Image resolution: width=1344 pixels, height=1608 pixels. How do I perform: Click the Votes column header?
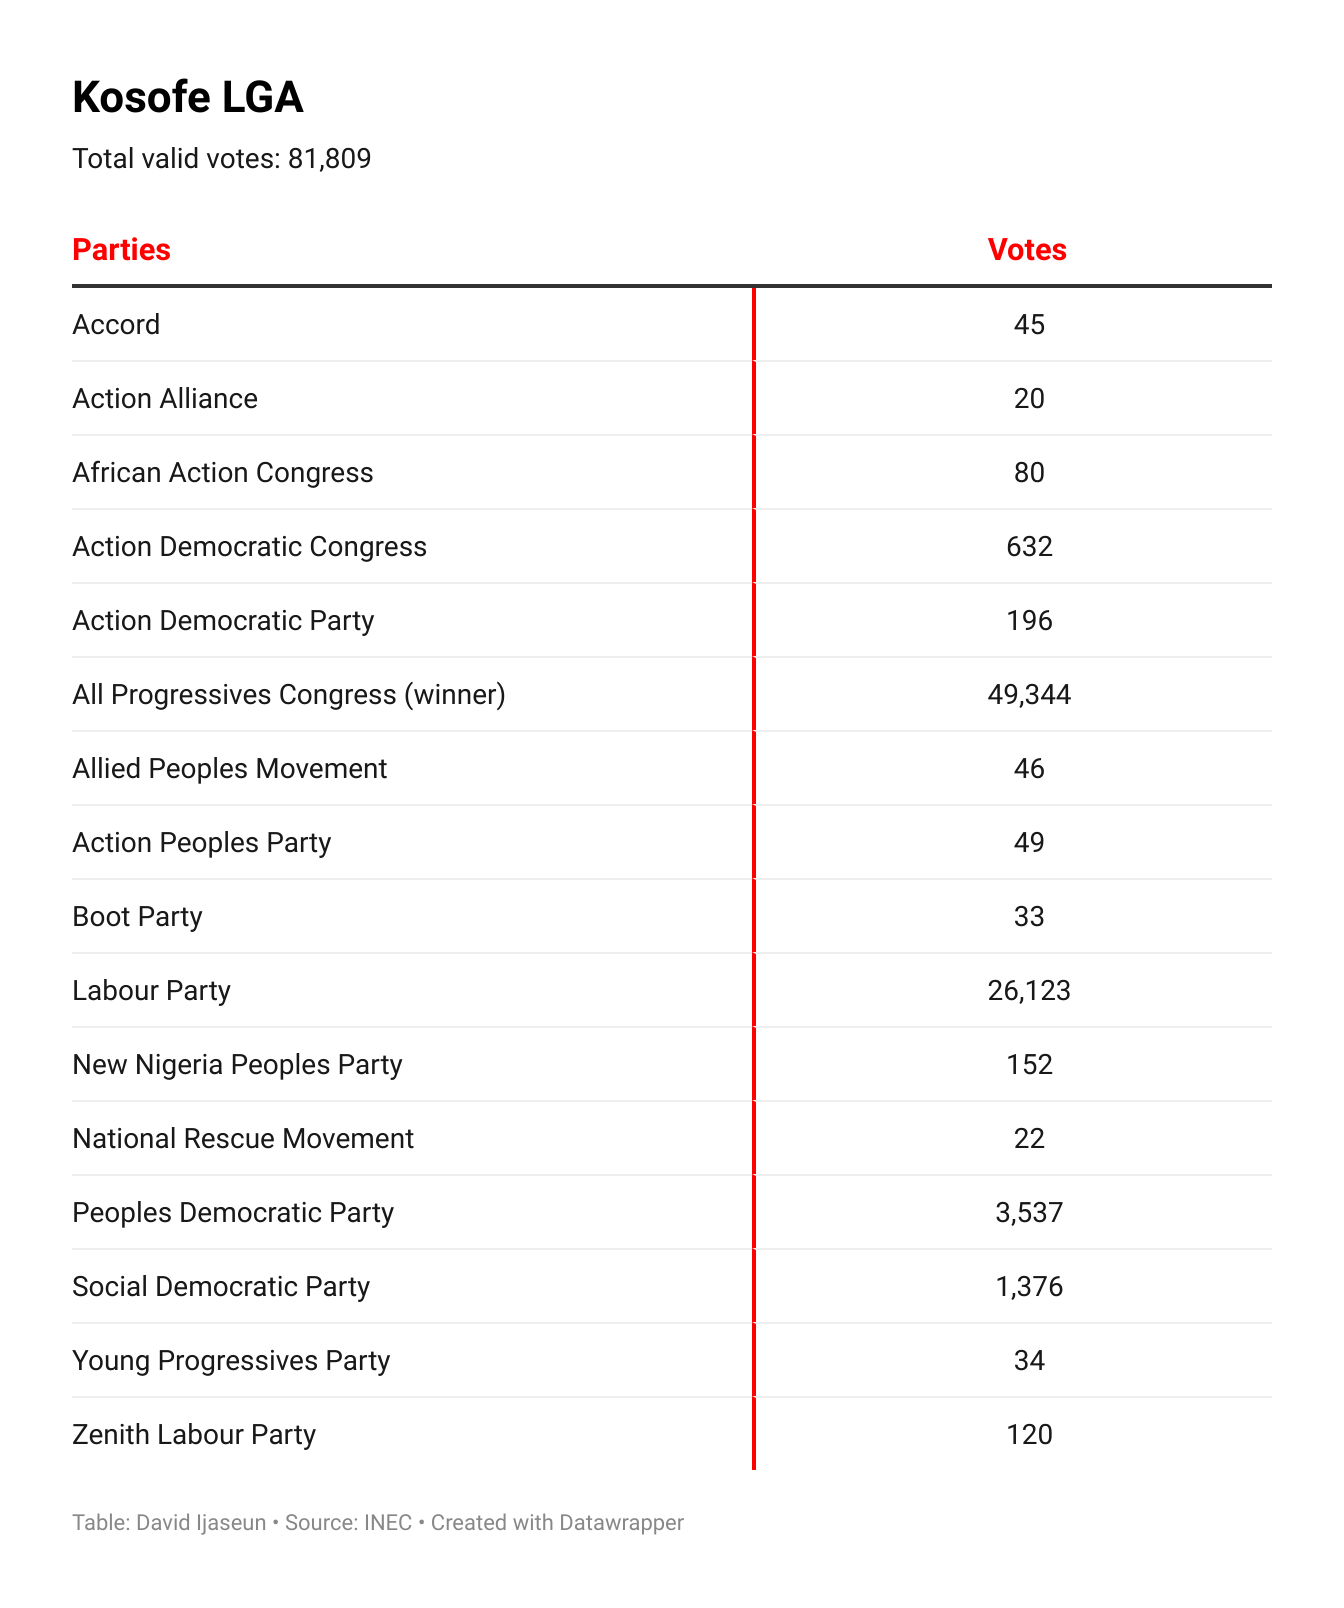[1027, 249]
